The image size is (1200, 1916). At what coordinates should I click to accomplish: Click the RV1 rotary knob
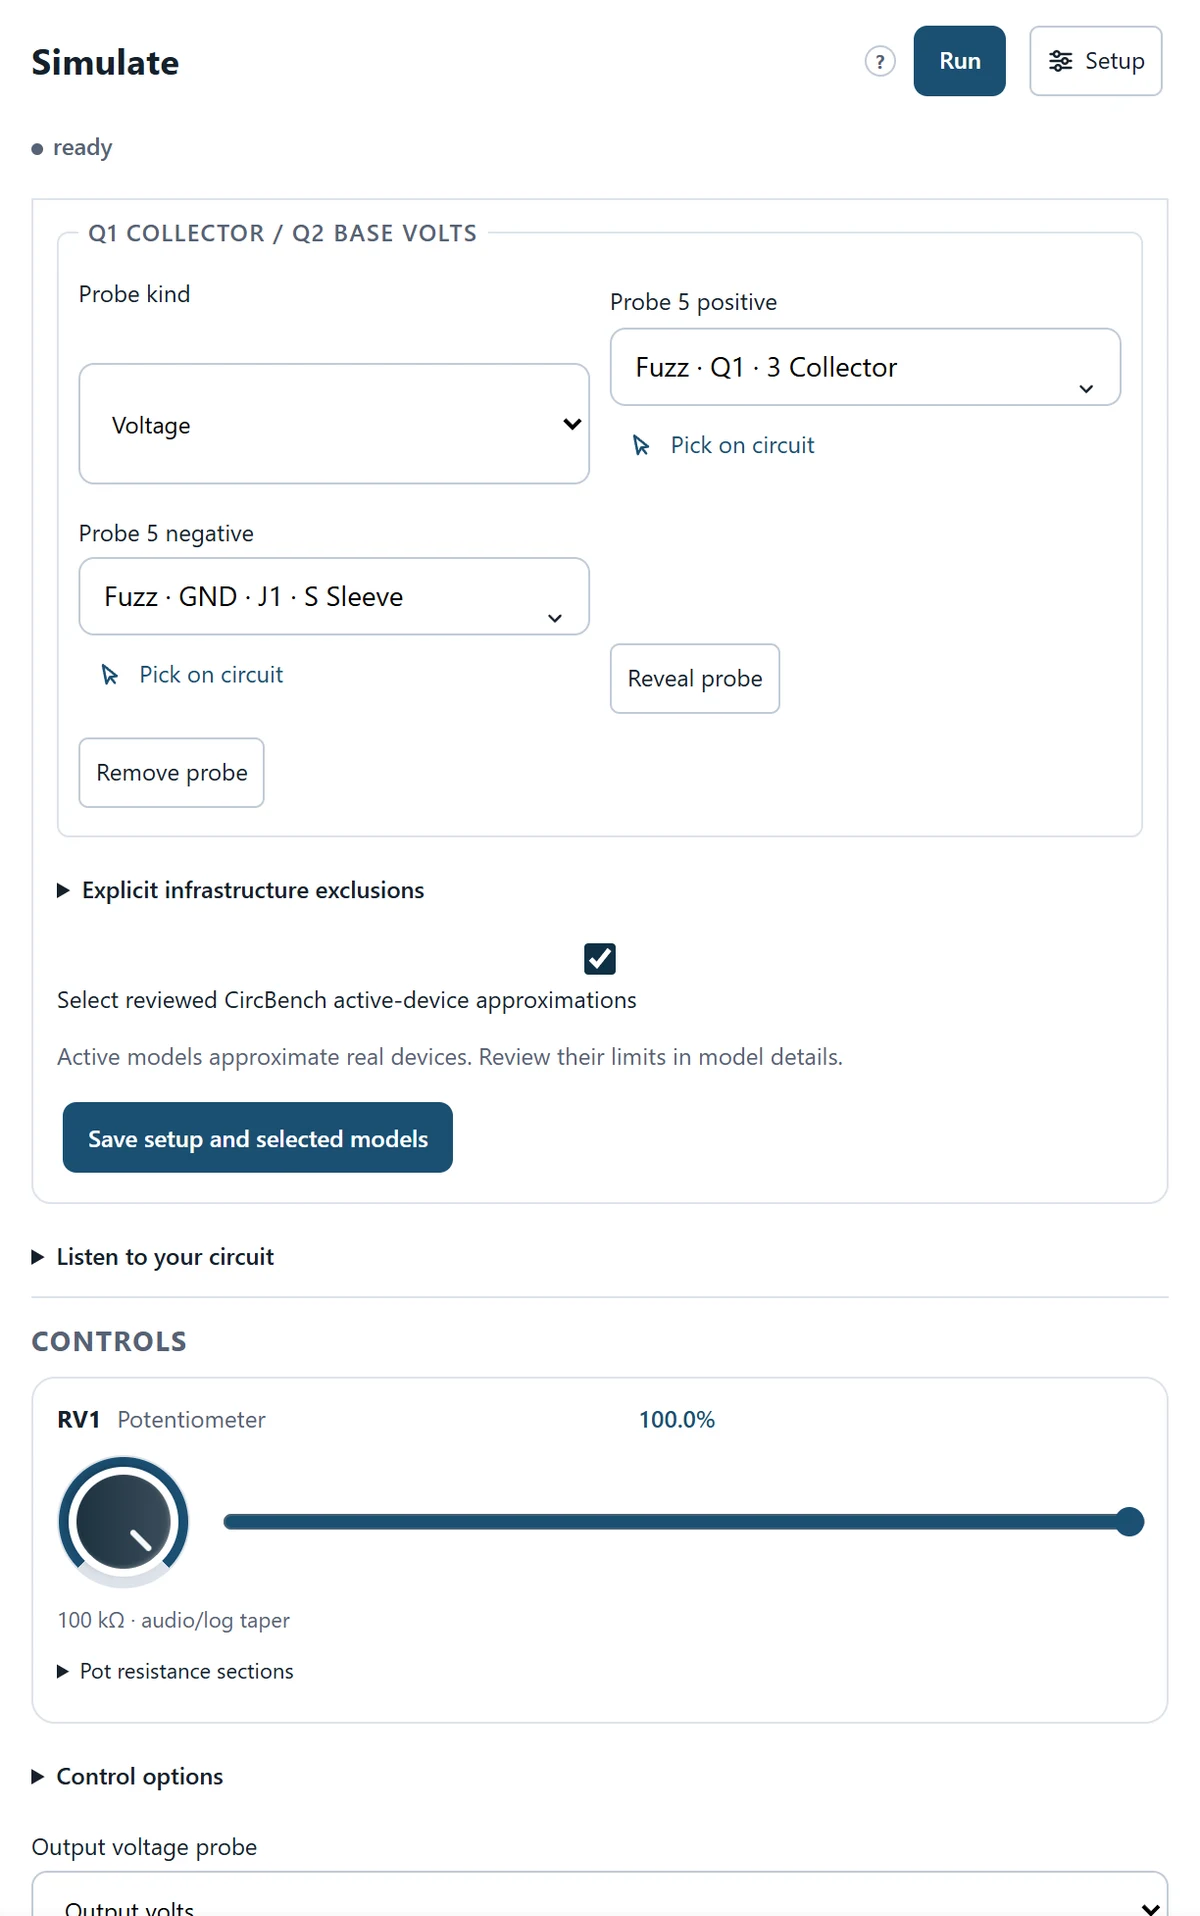pyautogui.click(x=123, y=1522)
